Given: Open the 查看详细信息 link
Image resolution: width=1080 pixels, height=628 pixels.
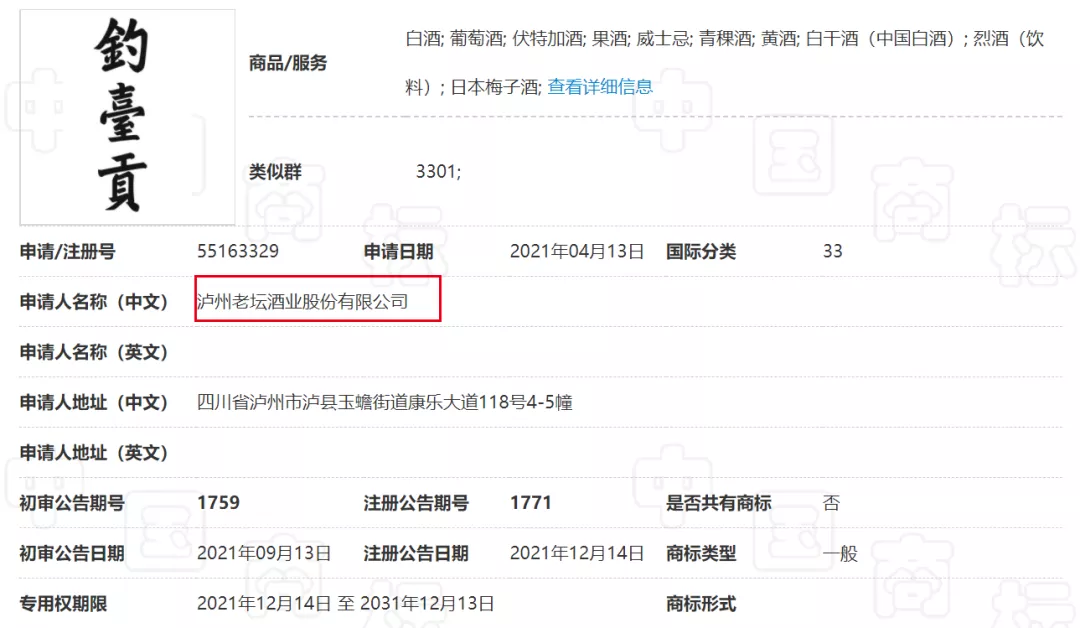Looking at the screenshot, I should [x=599, y=87].
